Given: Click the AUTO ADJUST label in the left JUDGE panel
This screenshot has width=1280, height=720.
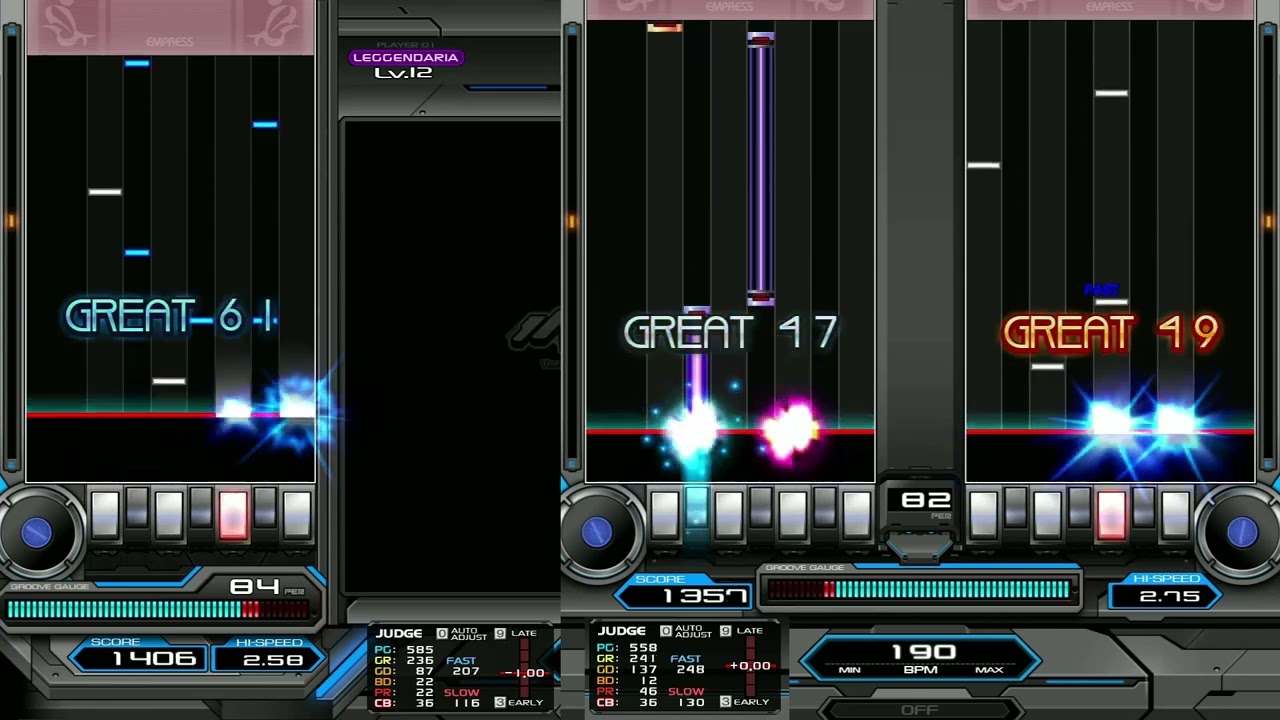Looking at the screenshot, I should 469,634.
